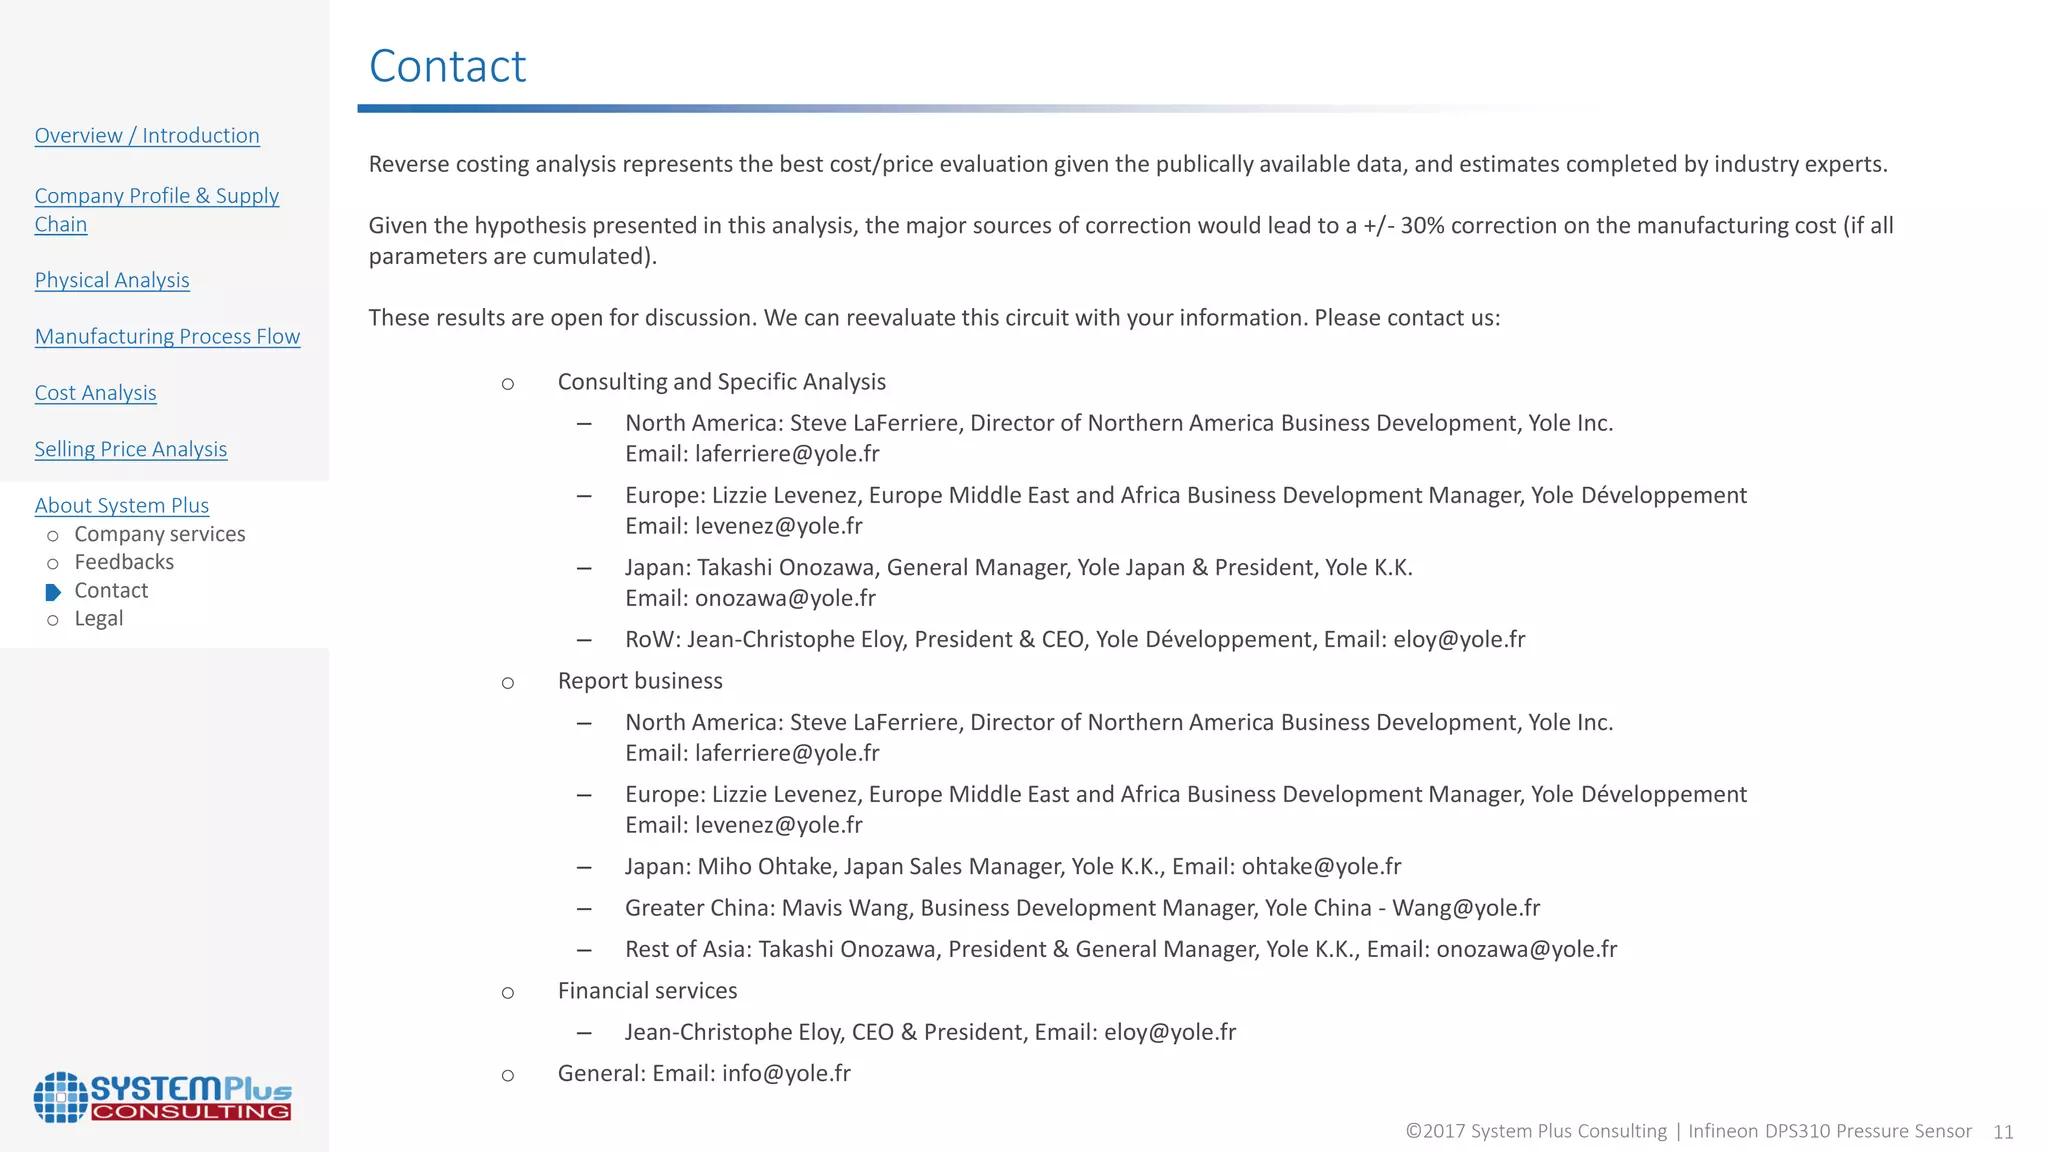Click the System Plus Consulting logo

point(162,1097)
